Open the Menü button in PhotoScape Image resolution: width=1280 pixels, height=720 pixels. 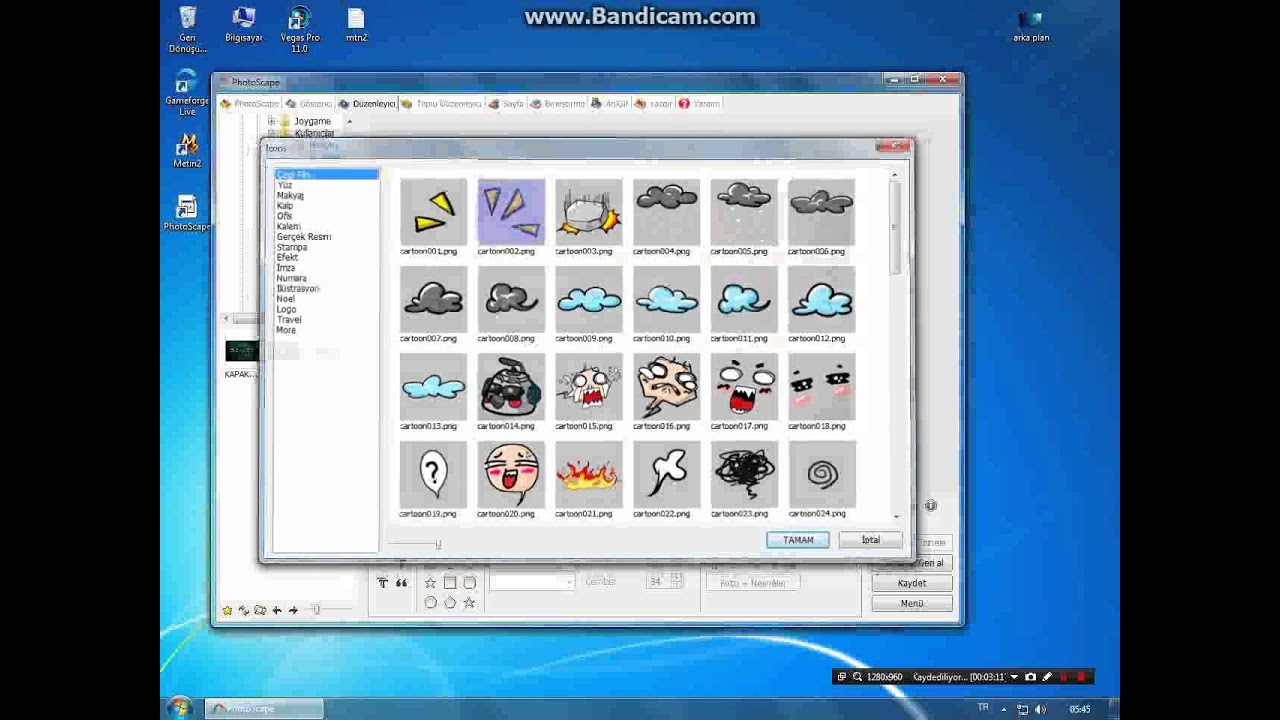[x=912, y=603]
